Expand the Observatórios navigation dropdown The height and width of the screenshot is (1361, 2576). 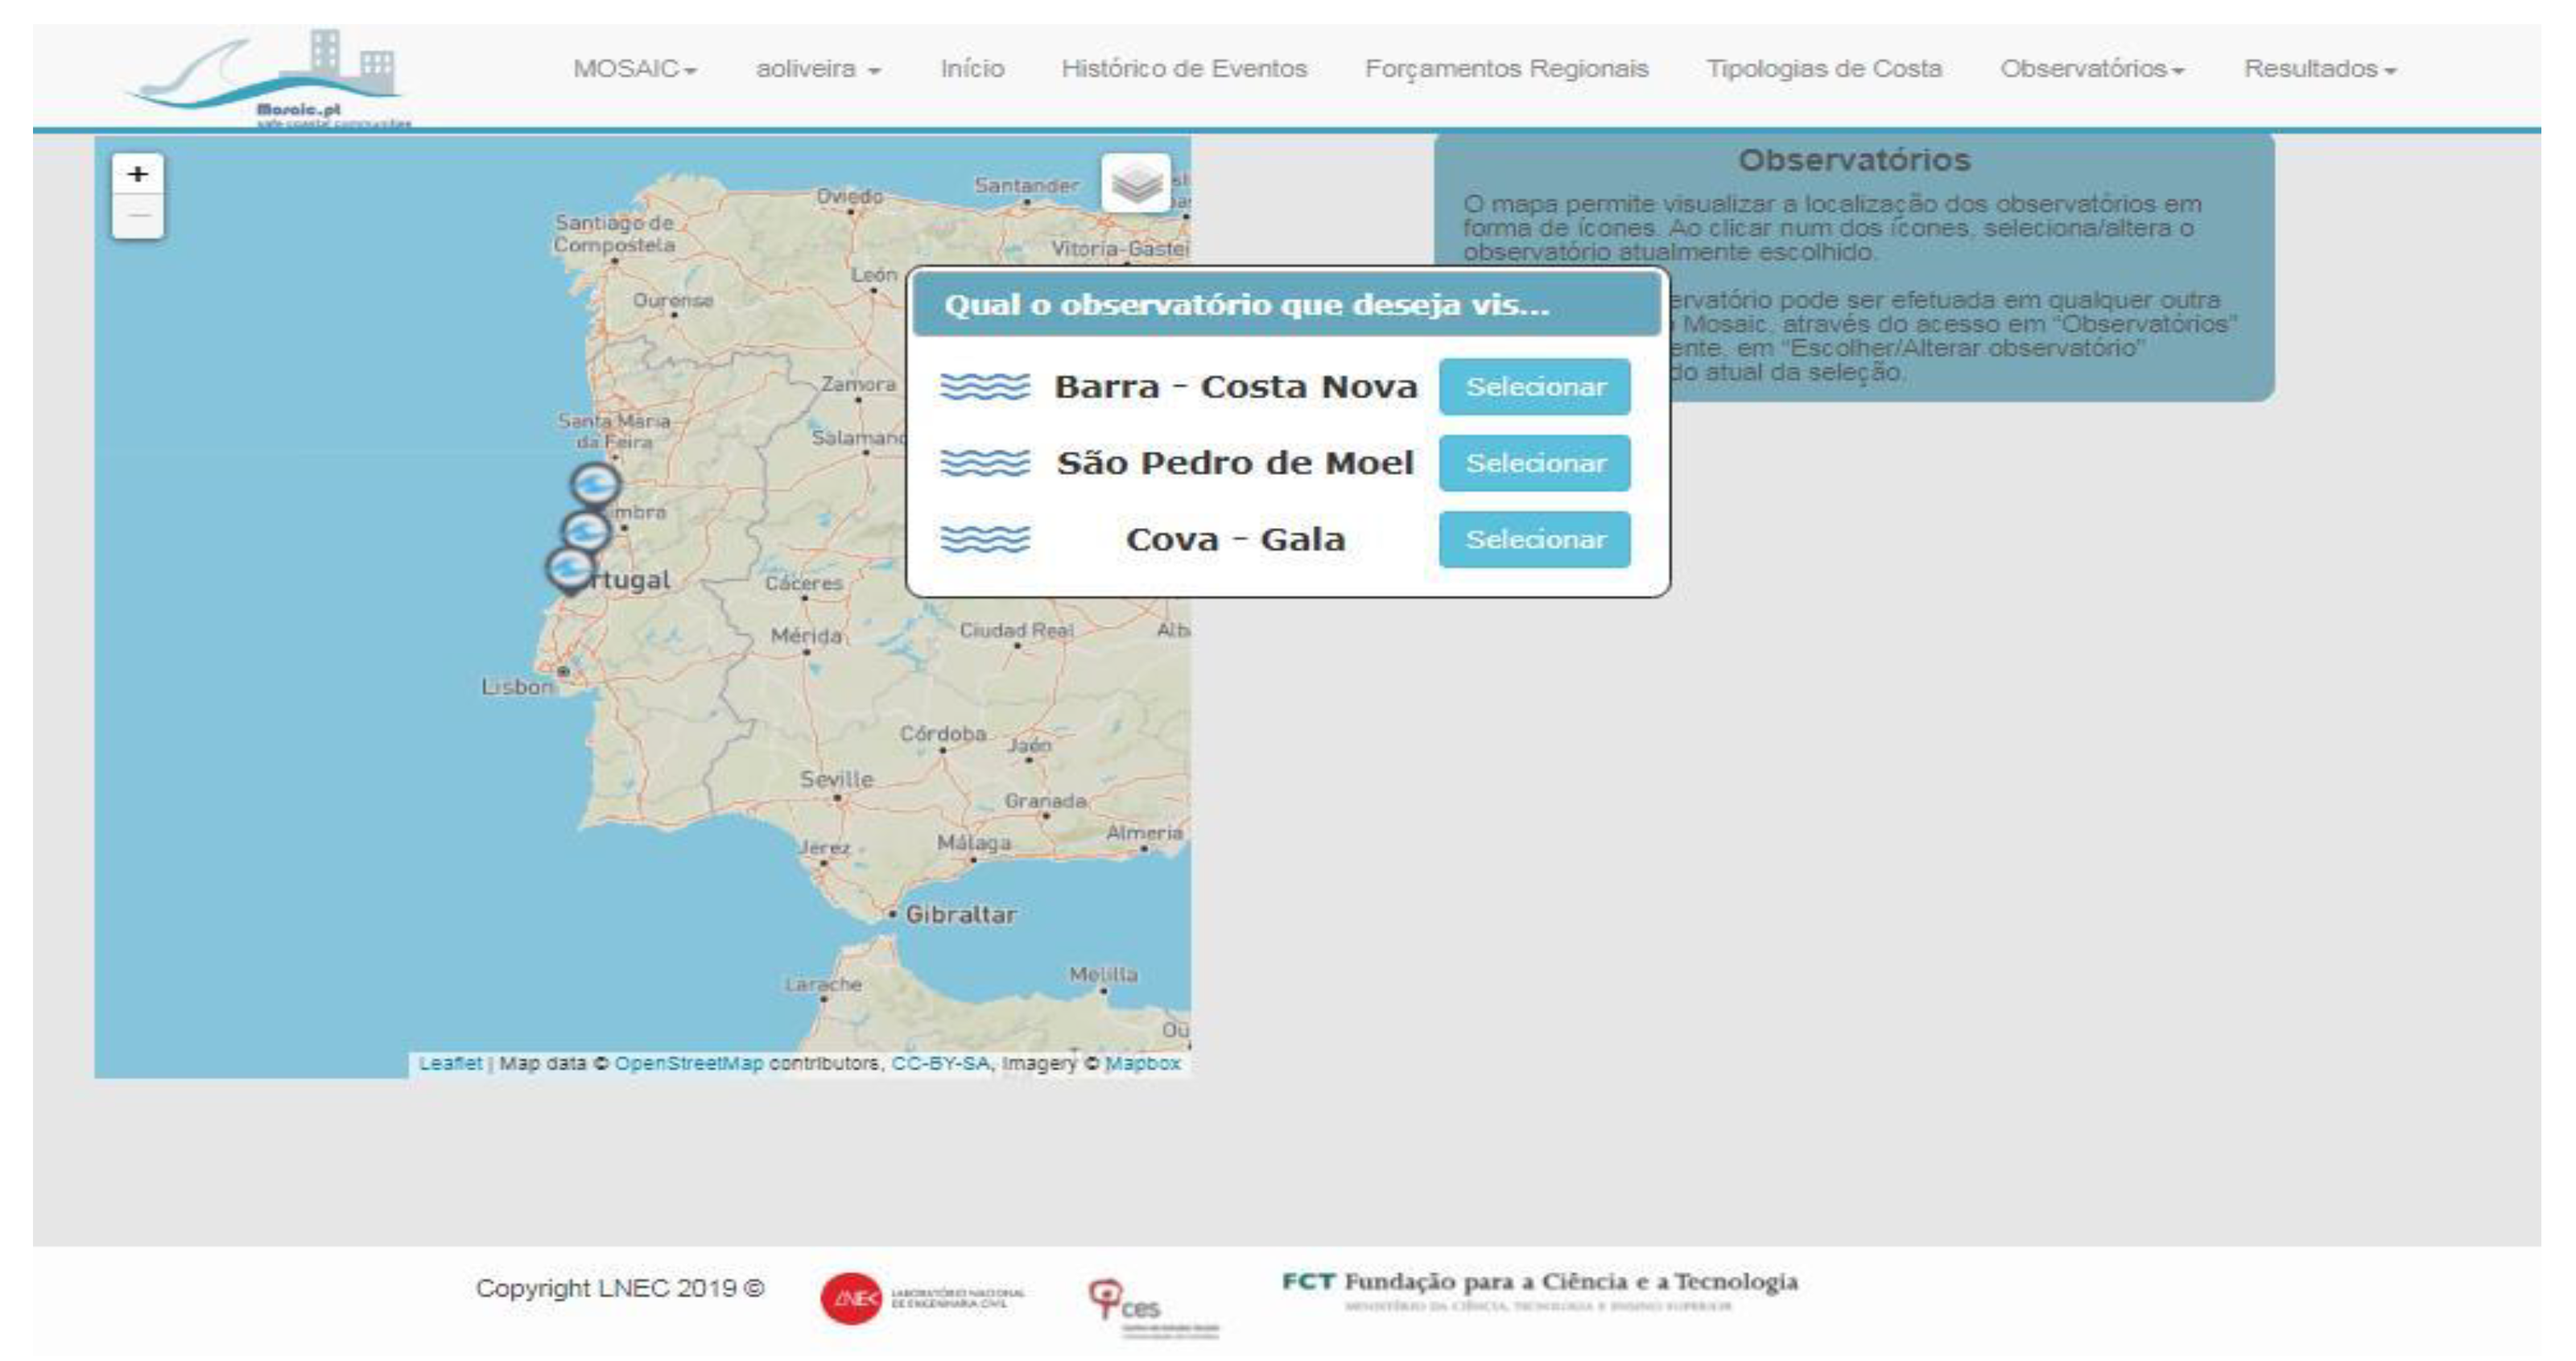pyautogui.click(x=2091, y=69)
